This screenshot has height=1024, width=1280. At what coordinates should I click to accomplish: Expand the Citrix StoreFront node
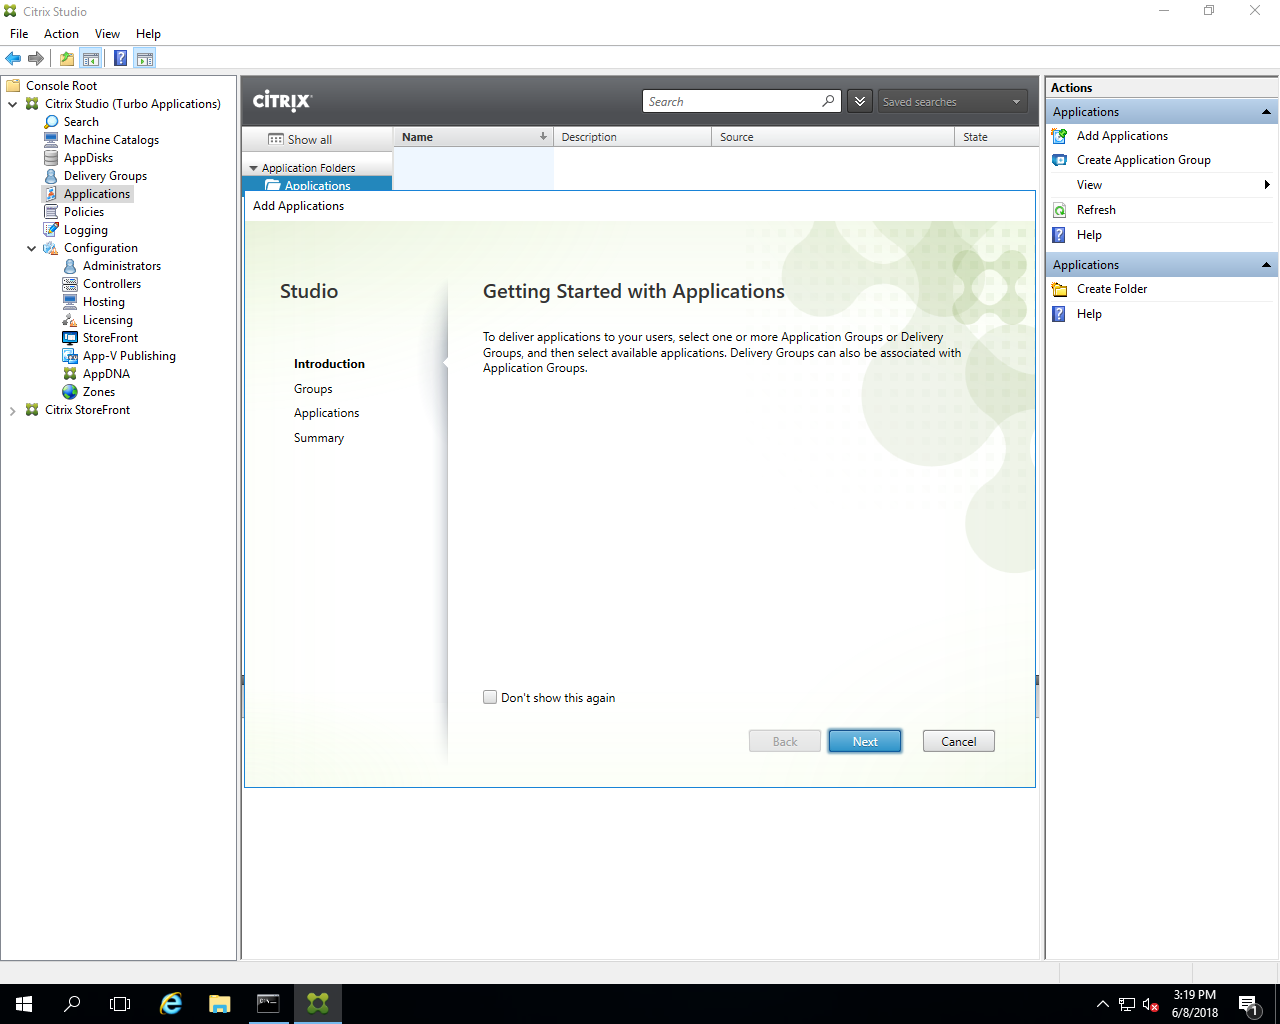coord(13,409)
